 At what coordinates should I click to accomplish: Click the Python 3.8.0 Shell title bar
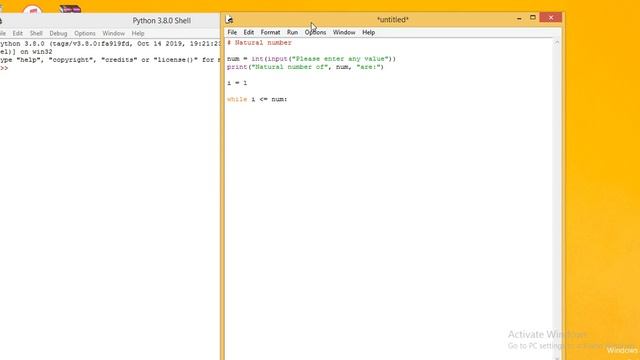(x=162, y=20)
